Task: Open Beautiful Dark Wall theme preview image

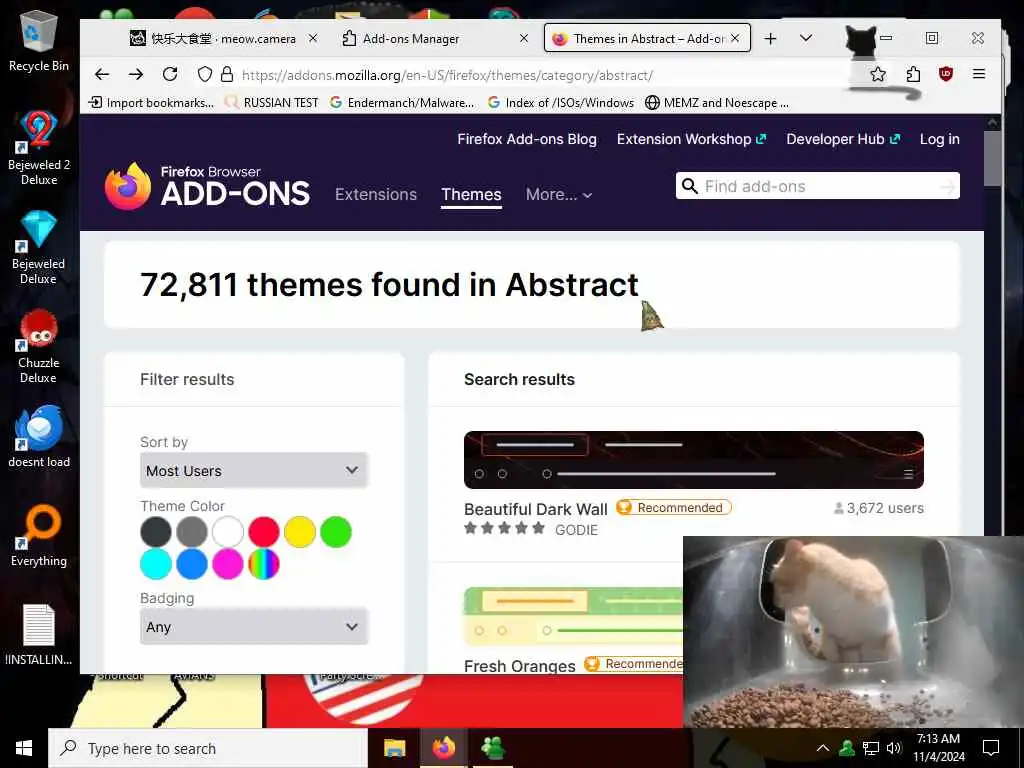Action: [694, 460]
